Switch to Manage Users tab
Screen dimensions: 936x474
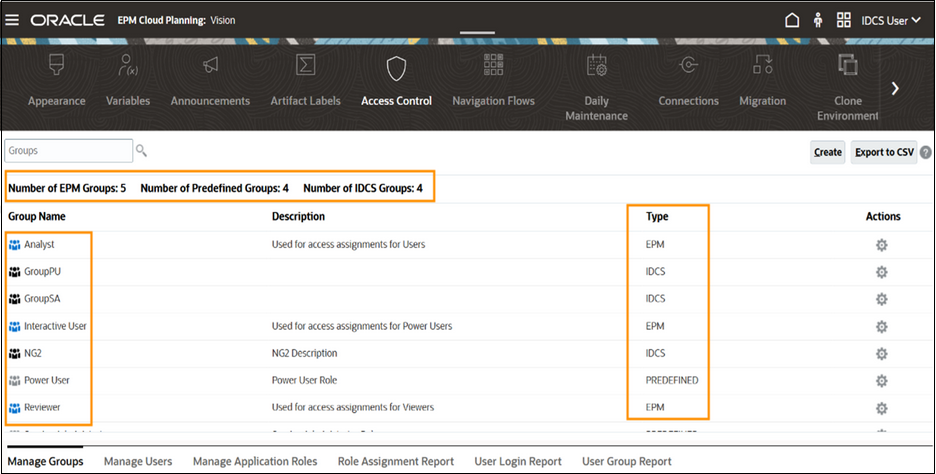(x=138, y=461)
